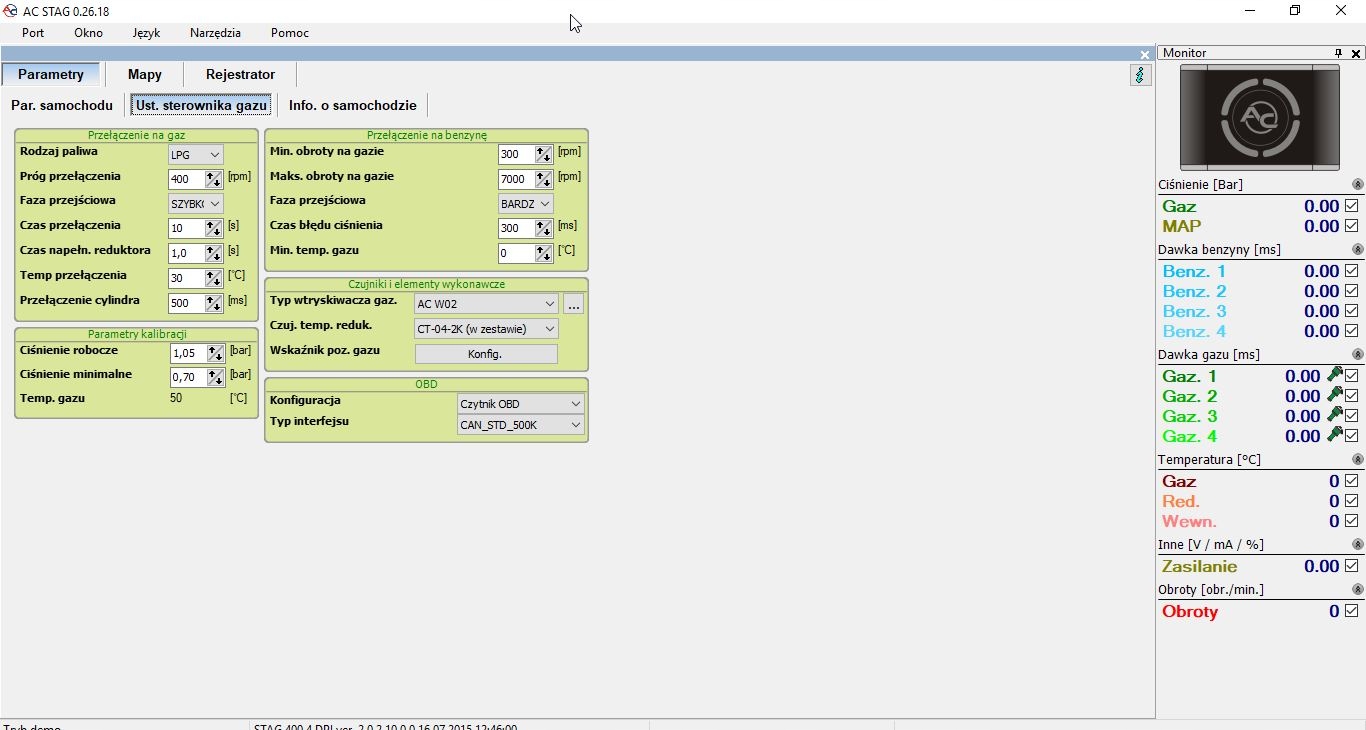Collapse the Temperatura [°C] section icon
This screenshot has width=1366, height=730.
(1357, 459)
